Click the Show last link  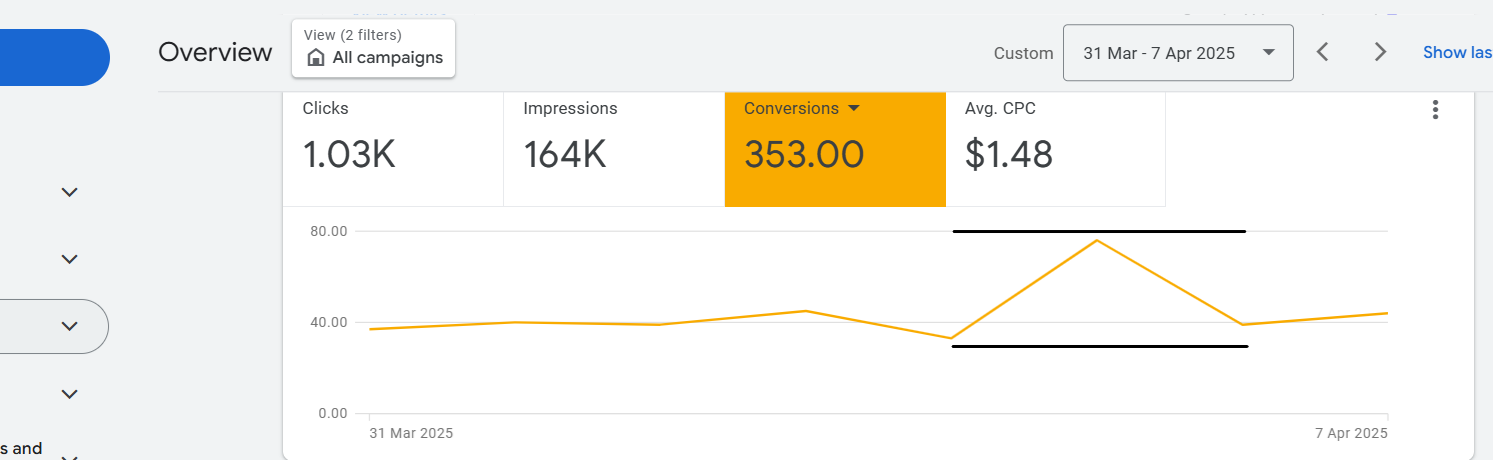[1457, 52]
